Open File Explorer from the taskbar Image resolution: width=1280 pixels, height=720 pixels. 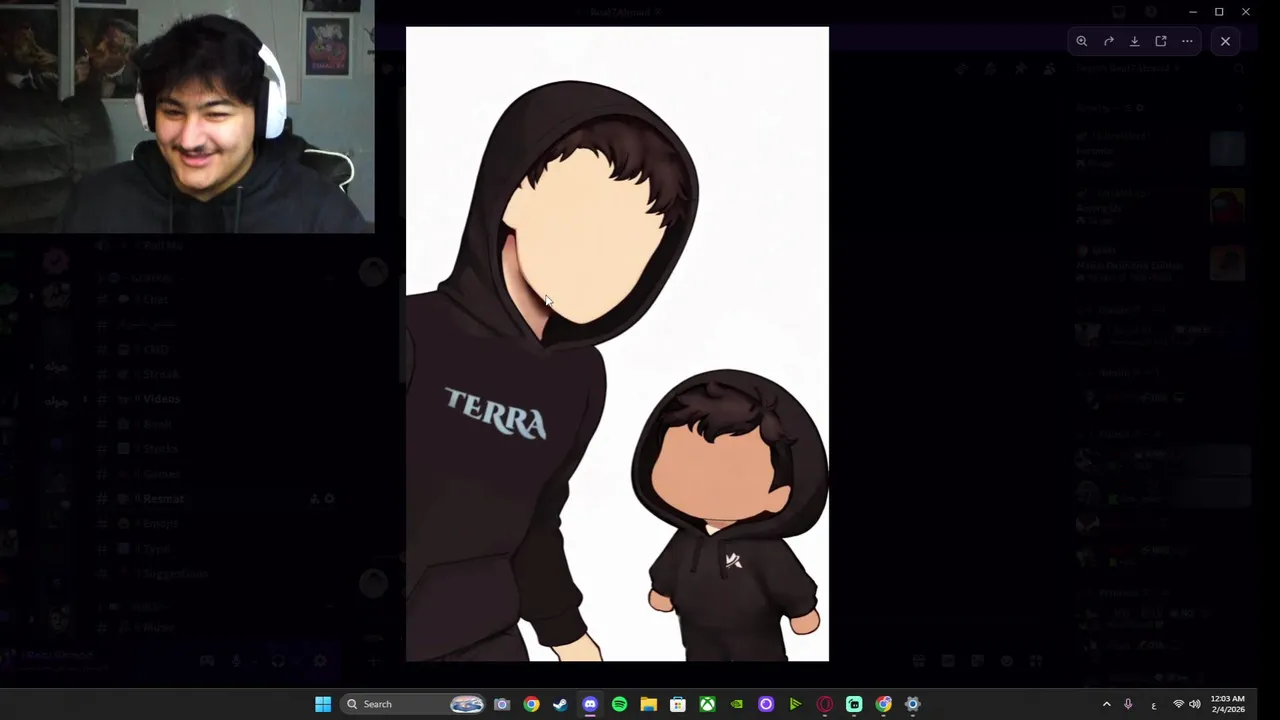click(648, 704)
